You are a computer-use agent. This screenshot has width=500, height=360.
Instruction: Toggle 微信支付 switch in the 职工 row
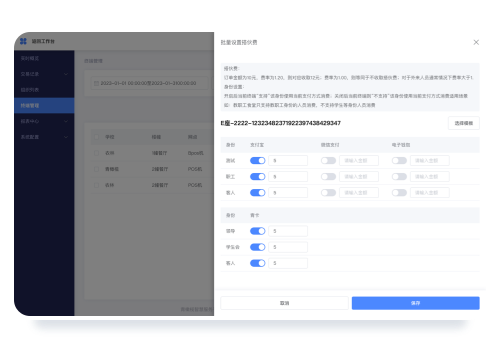328,177
